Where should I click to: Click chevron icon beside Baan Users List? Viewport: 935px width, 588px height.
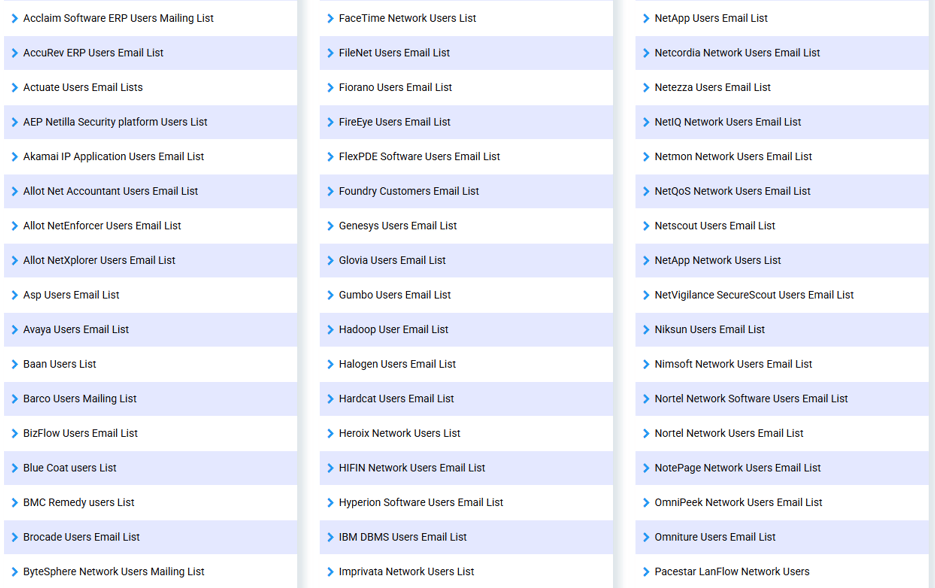coord(15,364)
